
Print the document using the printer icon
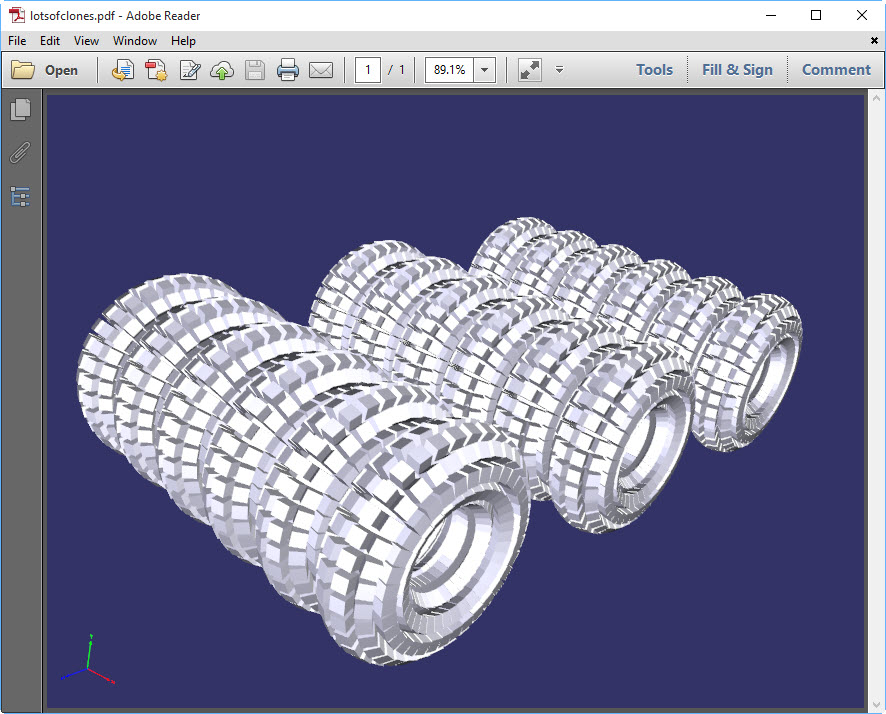288,70
